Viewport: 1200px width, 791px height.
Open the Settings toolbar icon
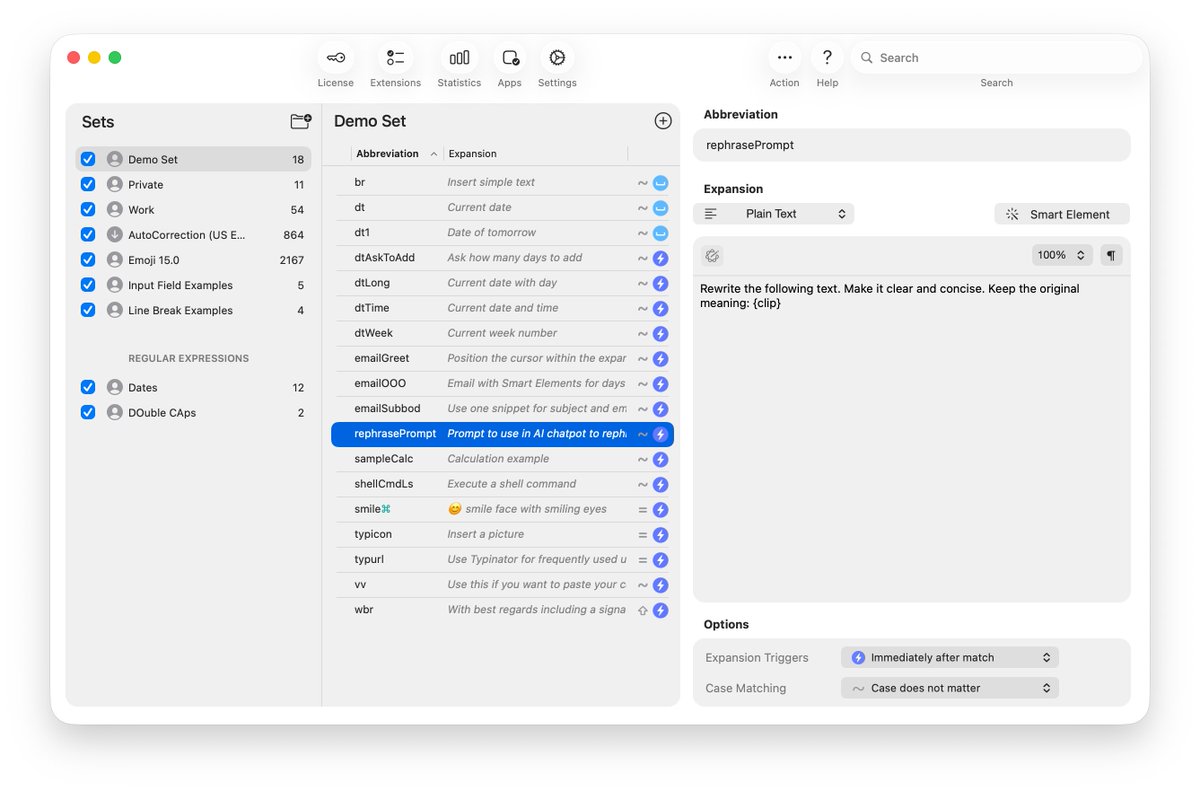tap(557, 58)
